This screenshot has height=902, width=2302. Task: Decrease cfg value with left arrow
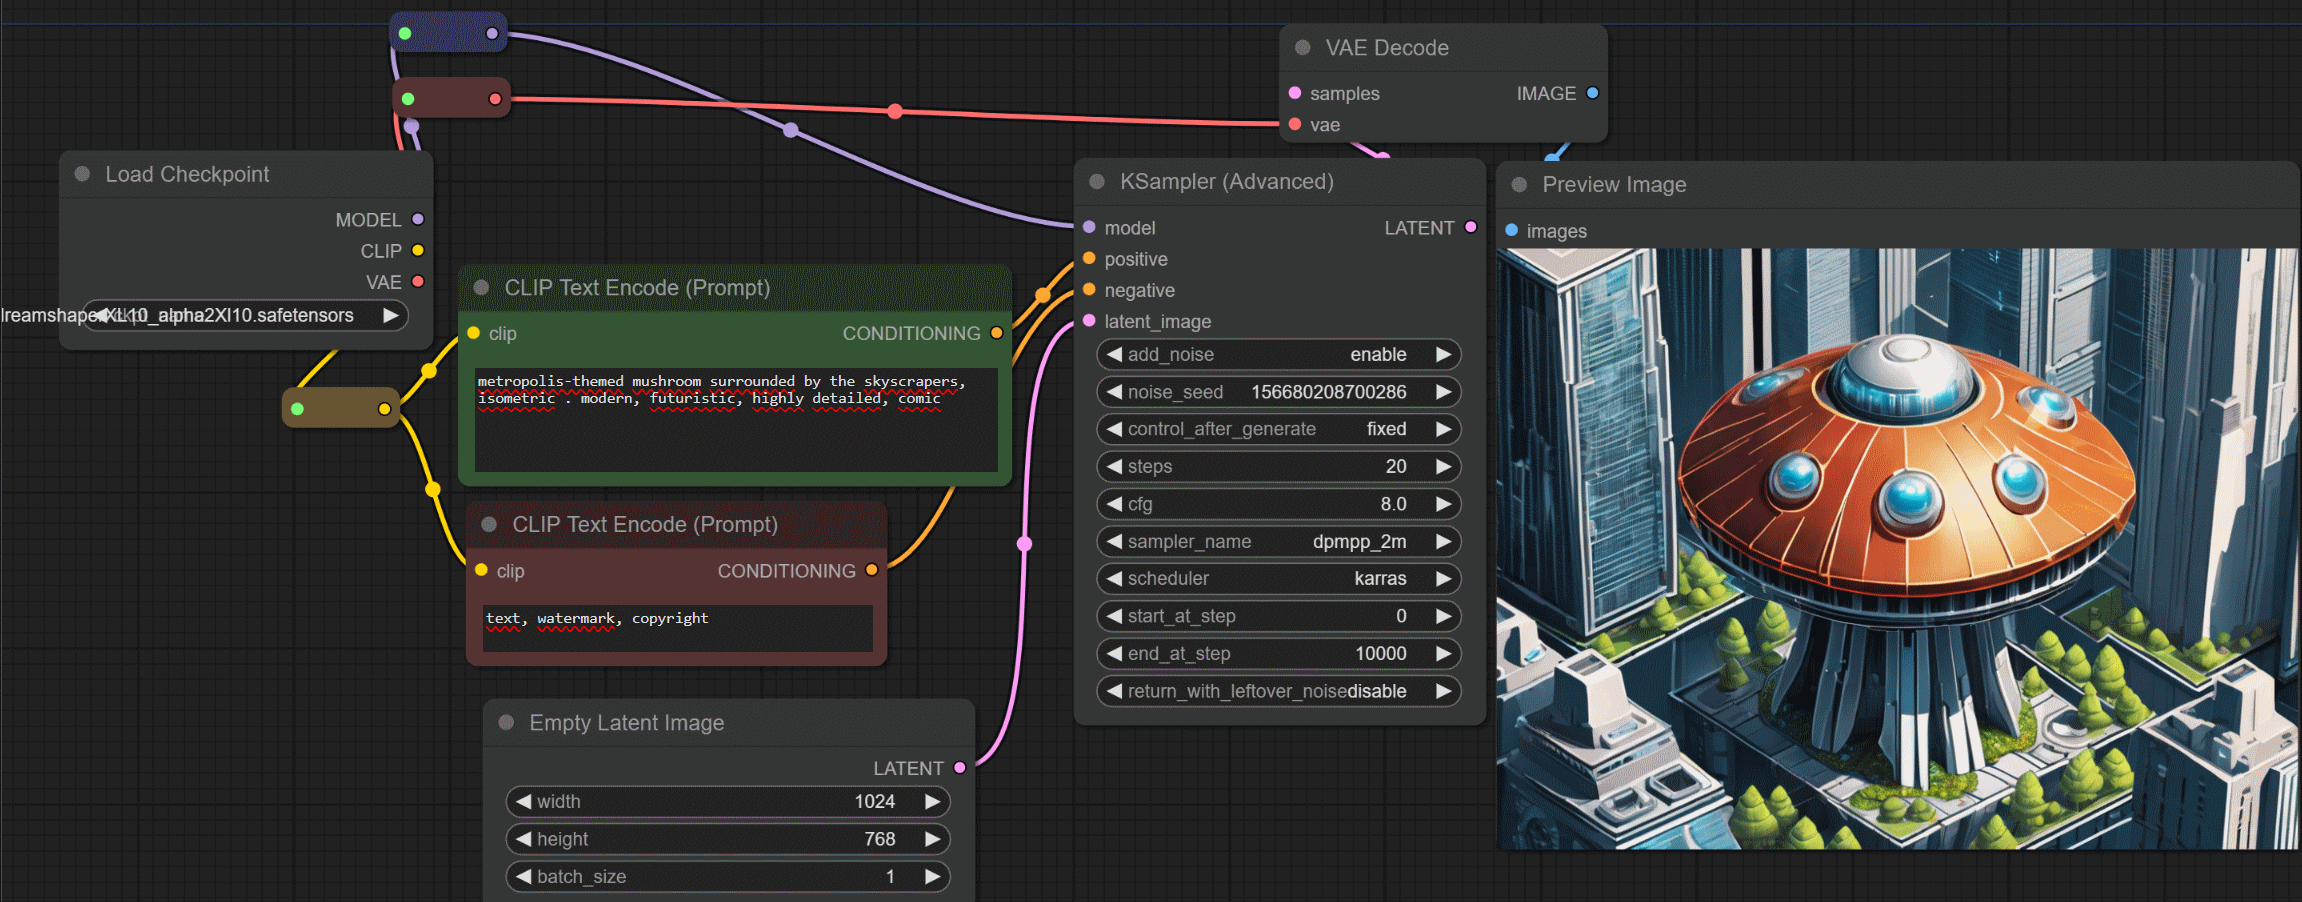pos(1114,504)
